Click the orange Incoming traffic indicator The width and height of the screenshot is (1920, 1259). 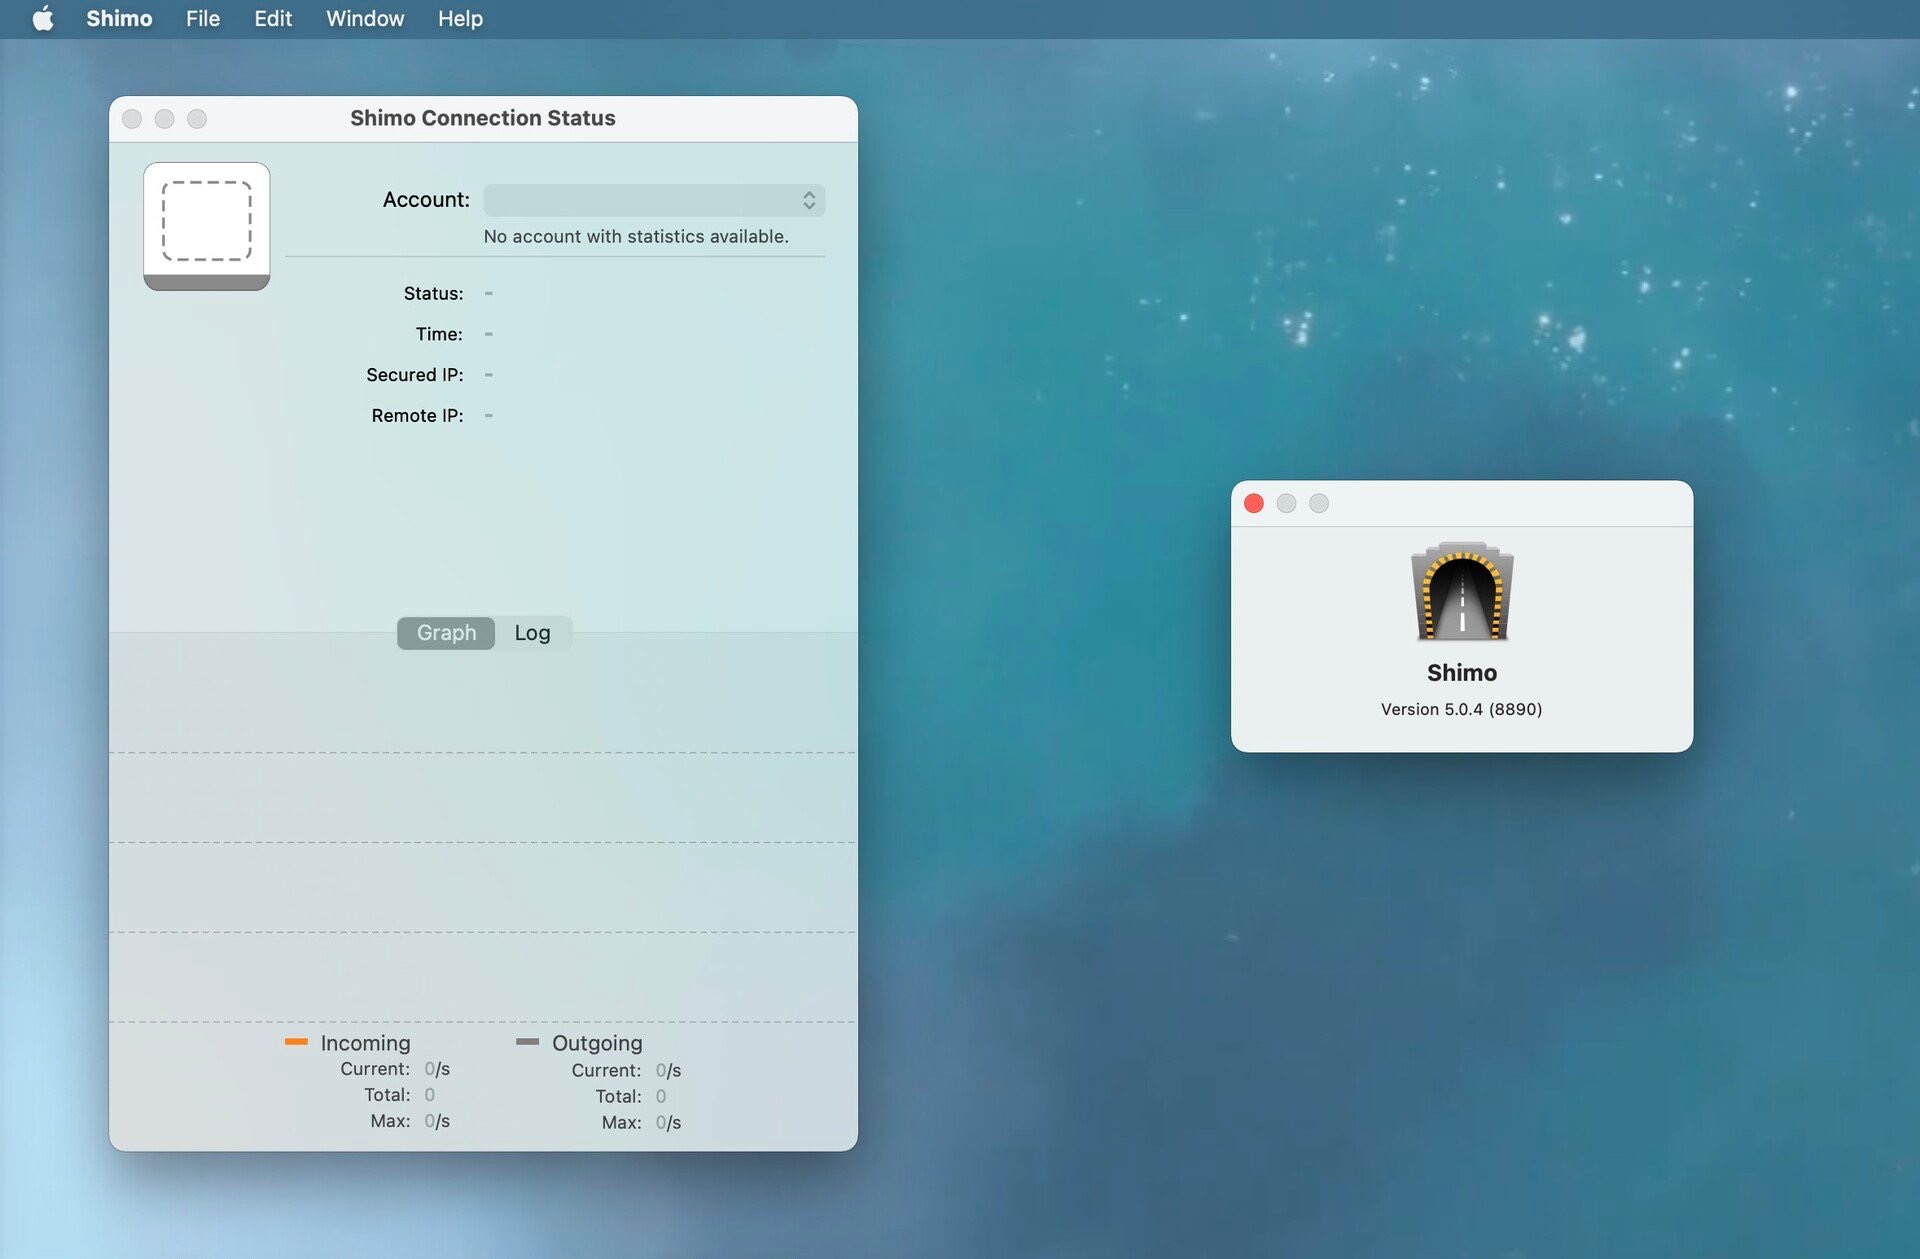pos(296,1042)
